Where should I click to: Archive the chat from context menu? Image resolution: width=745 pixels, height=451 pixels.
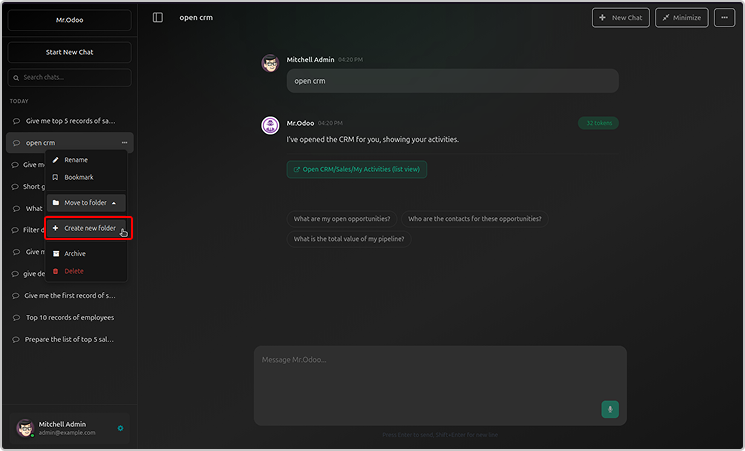pyautogui.click(x=75, y=254)
